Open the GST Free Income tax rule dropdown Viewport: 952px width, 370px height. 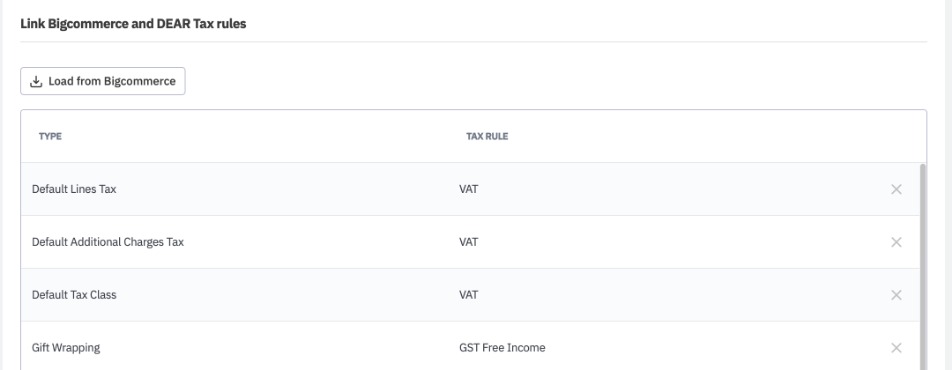click(502, 348)
